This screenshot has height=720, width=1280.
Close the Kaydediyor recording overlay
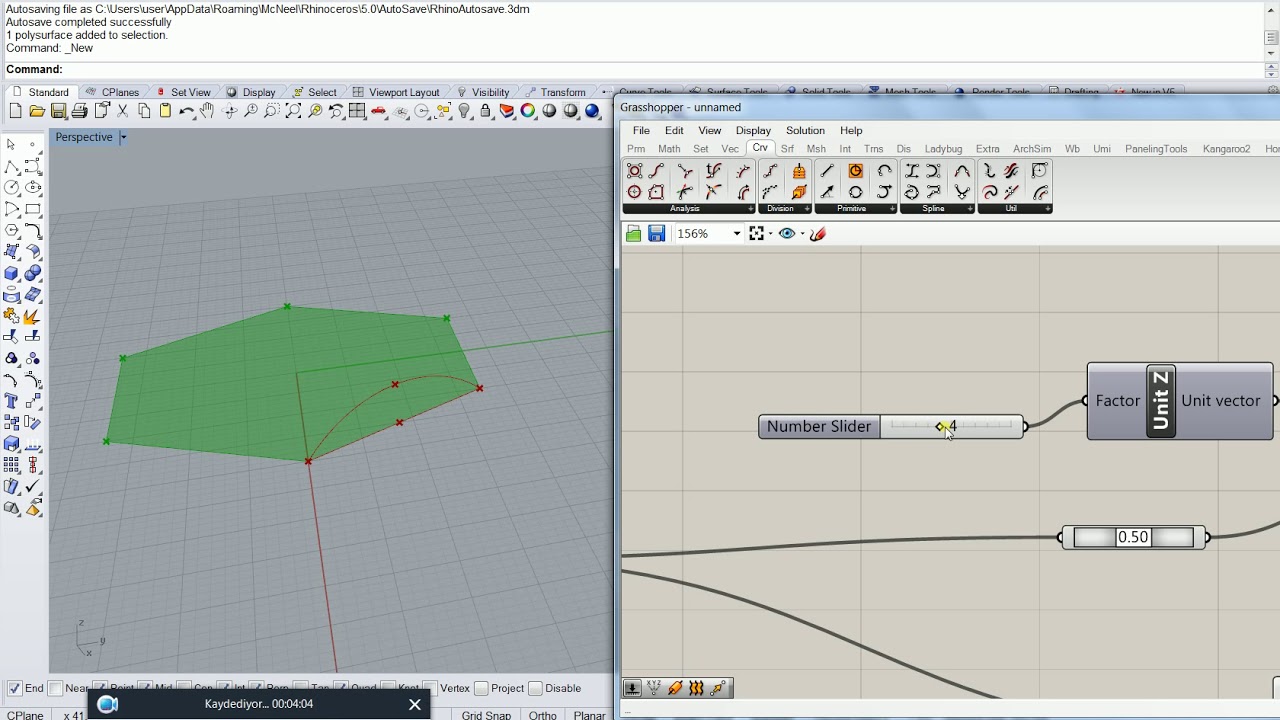point(415,704)
